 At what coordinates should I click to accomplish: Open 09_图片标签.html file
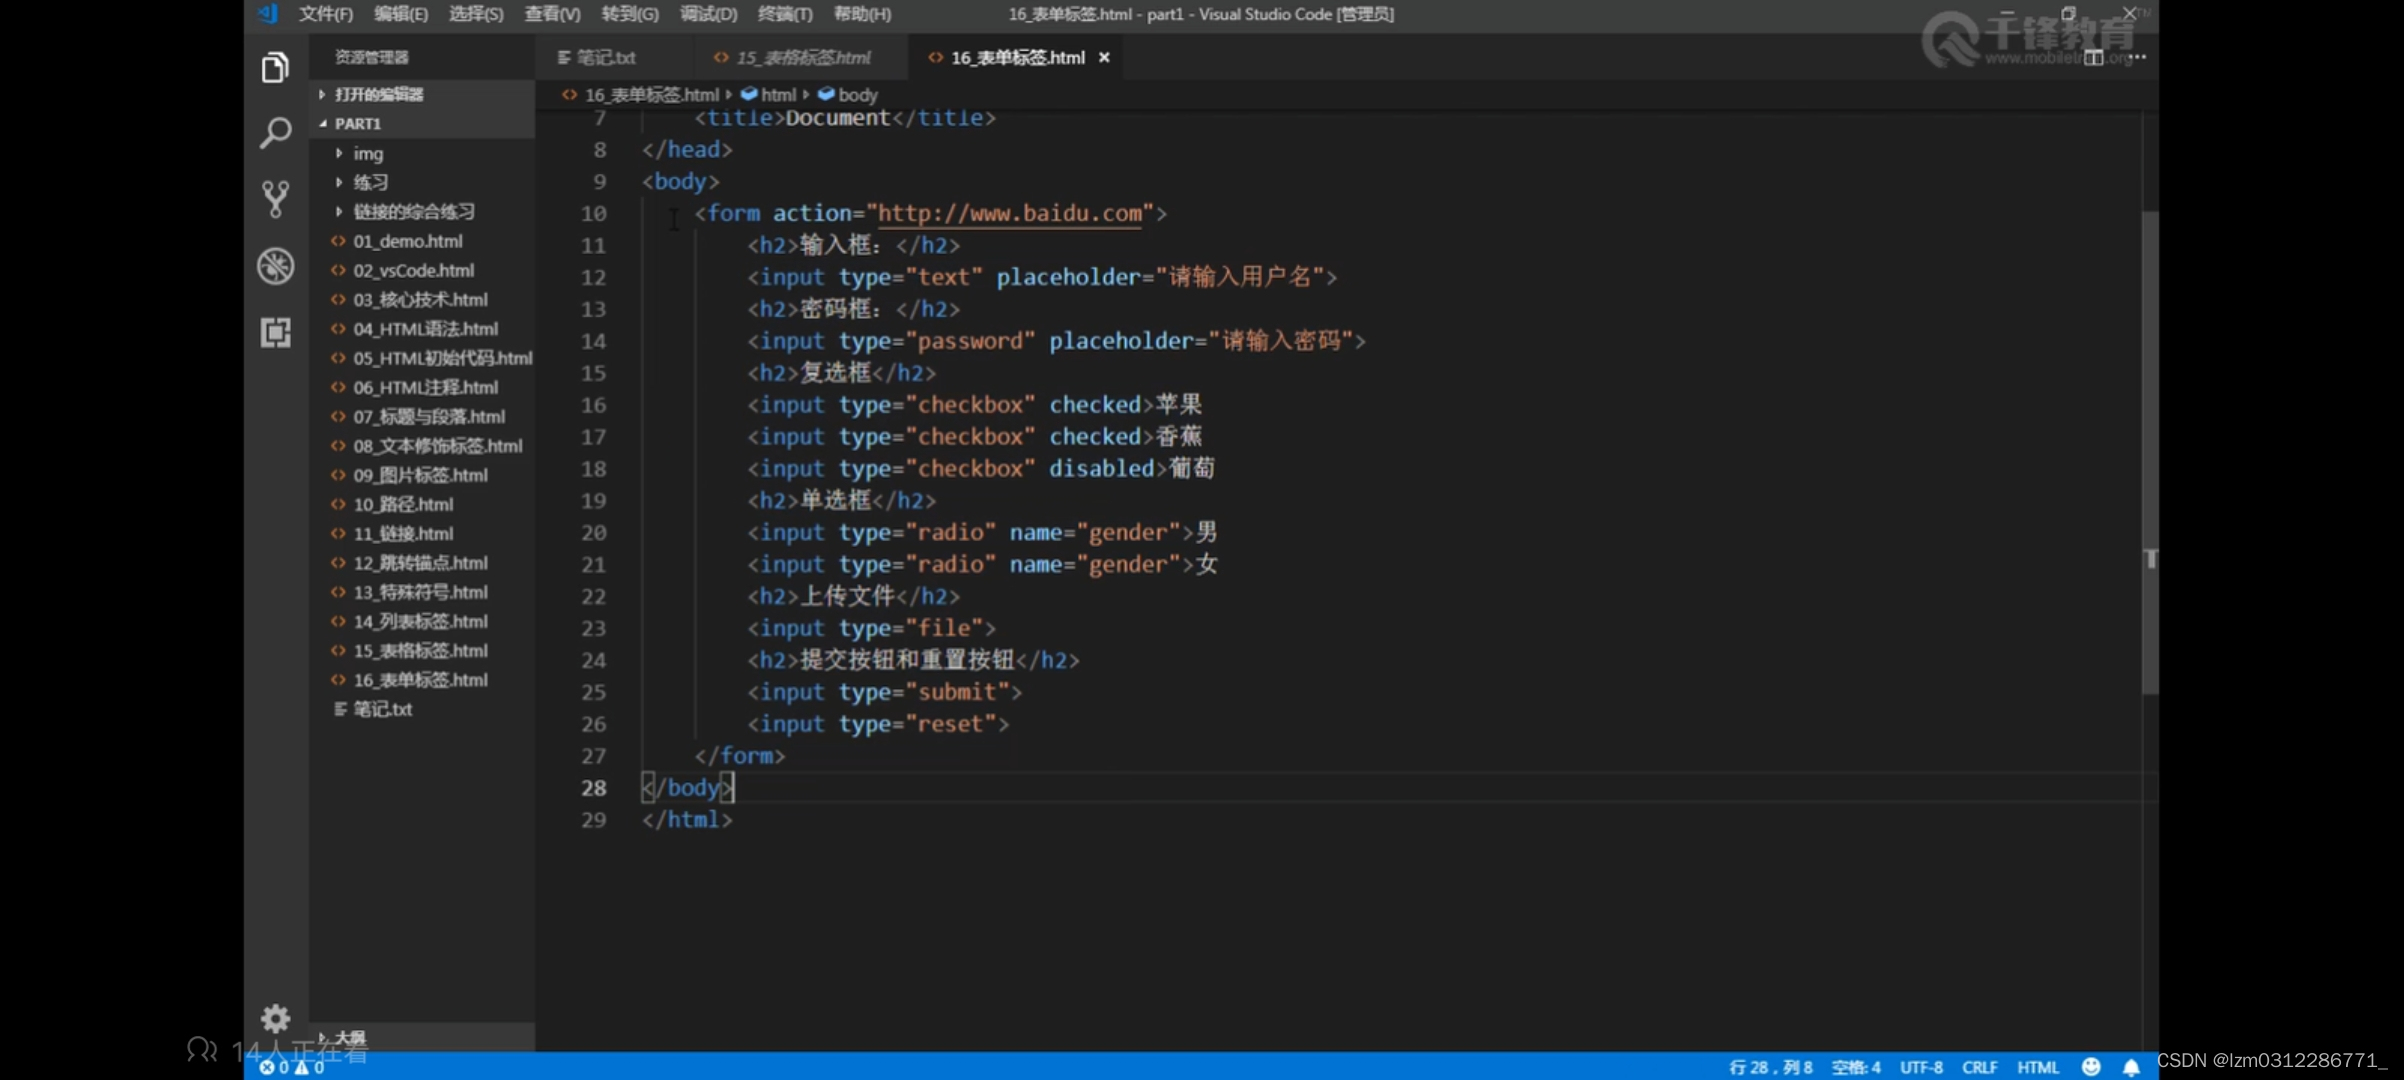point(420,474)
